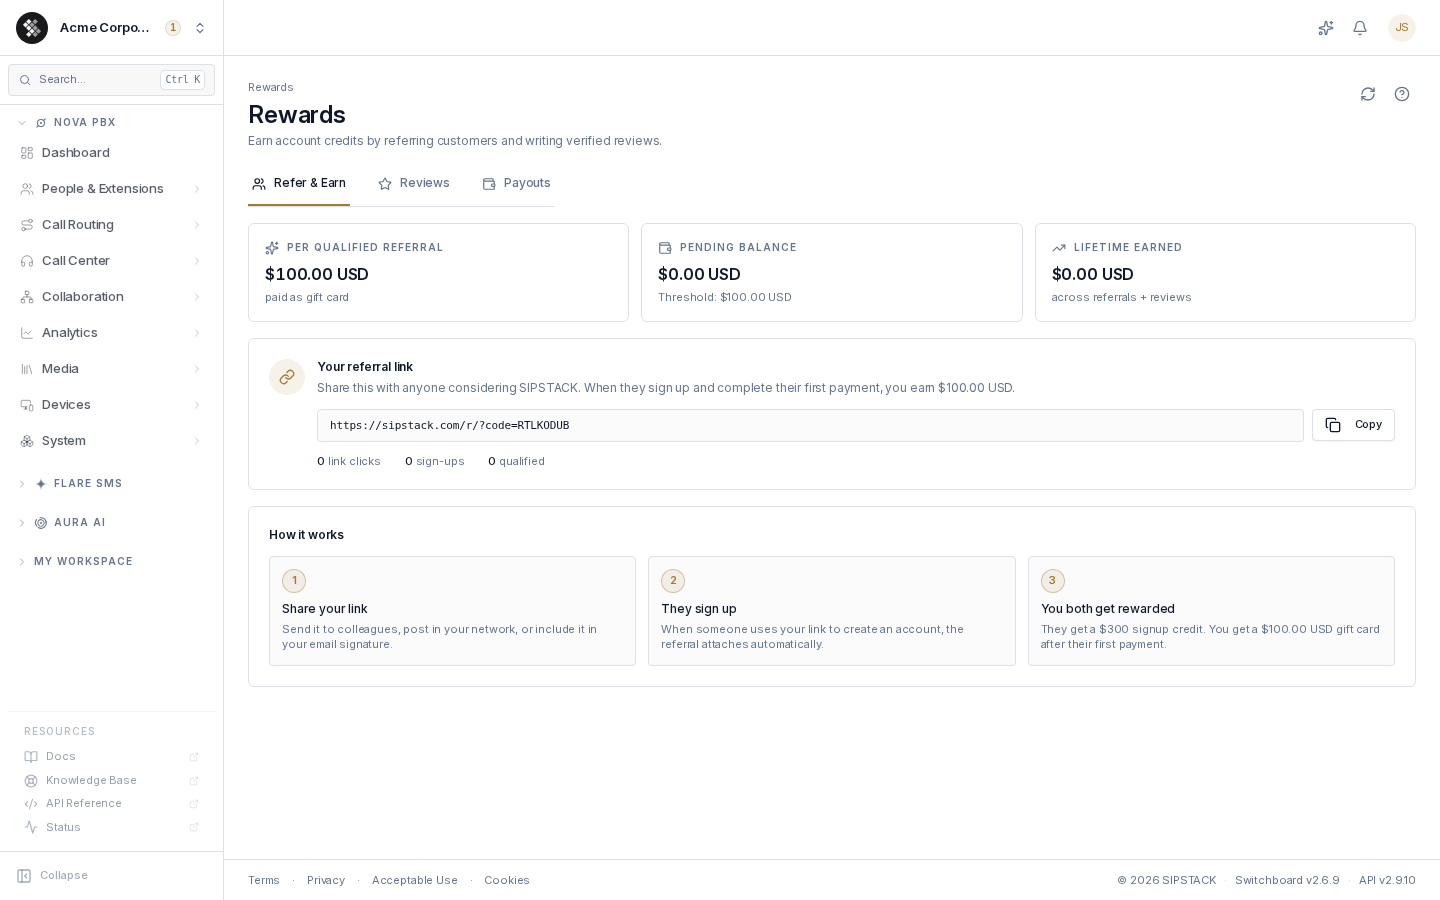Expand the Call Center chevron
The height and width of the screenshot is (900, 1440).
pyautogui.click(x=197, y=261)
